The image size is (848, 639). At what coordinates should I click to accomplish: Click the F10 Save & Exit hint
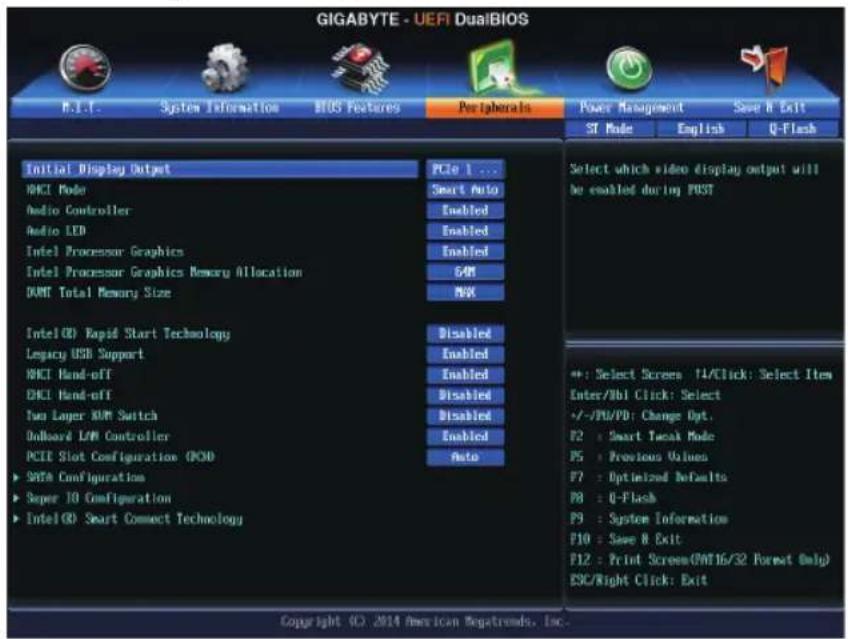pyautogui.click(x=626, y=539)
